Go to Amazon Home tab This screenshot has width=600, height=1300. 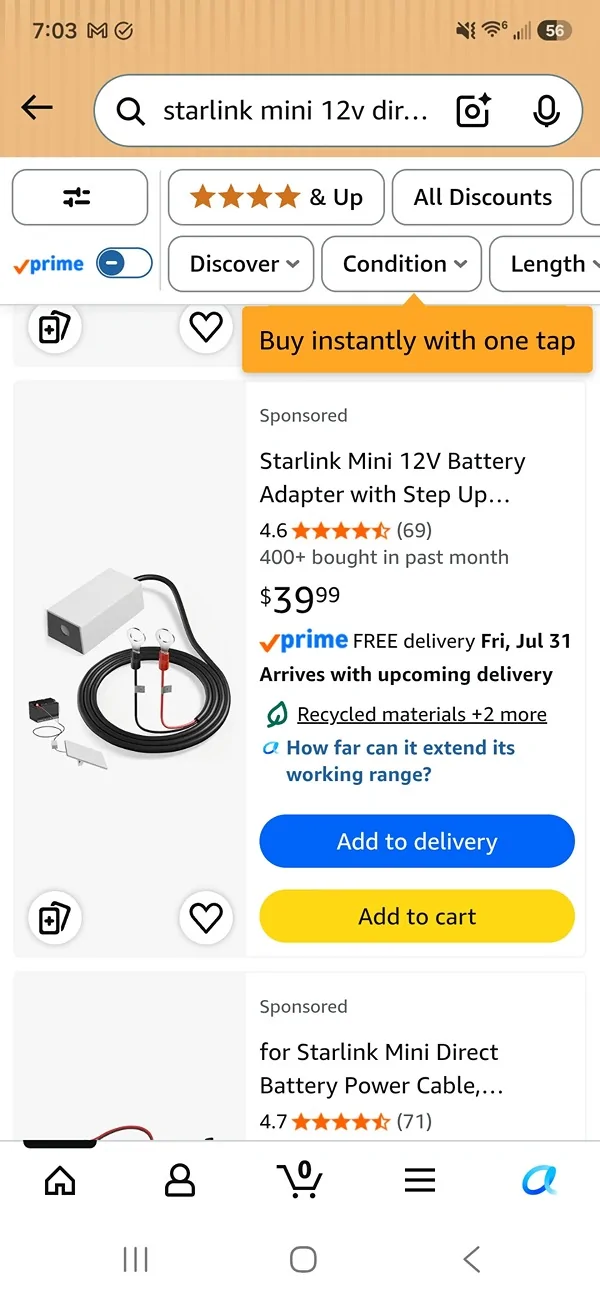coord(60,1181)
